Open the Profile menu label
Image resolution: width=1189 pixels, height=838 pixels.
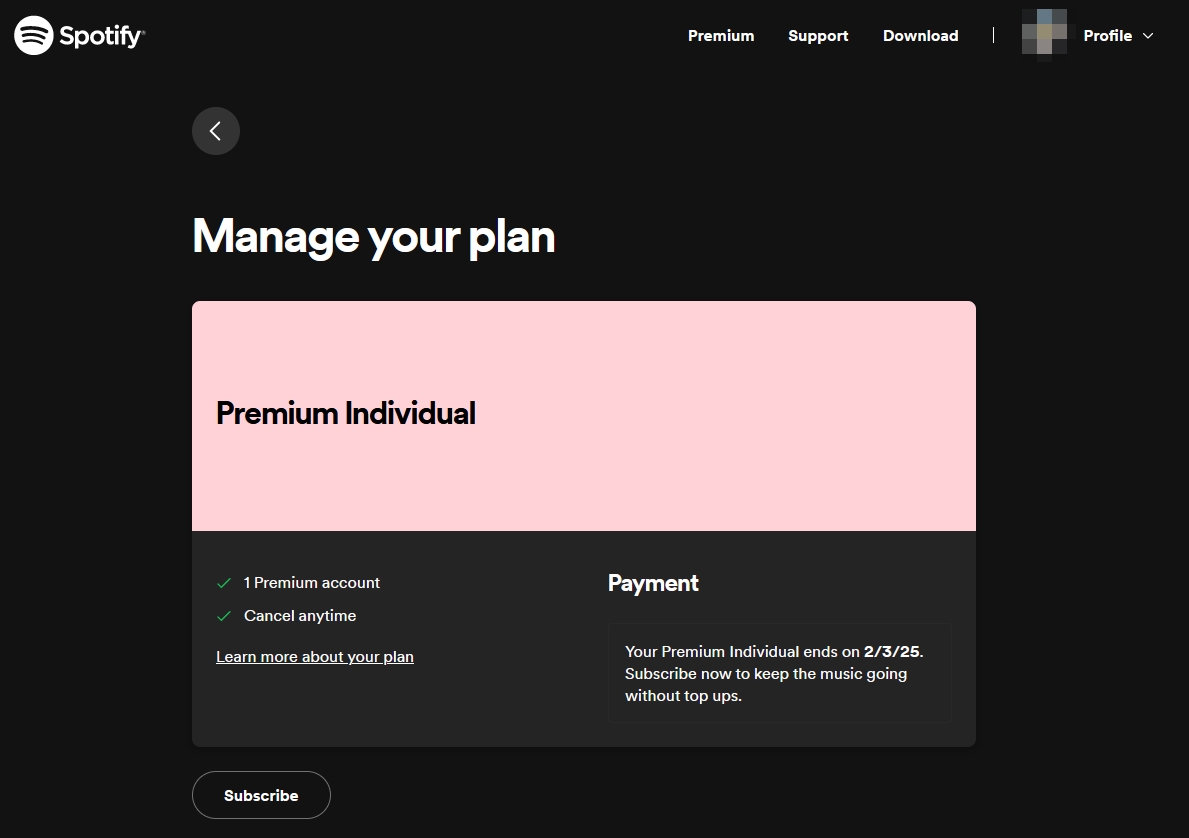pos(1107,36)
